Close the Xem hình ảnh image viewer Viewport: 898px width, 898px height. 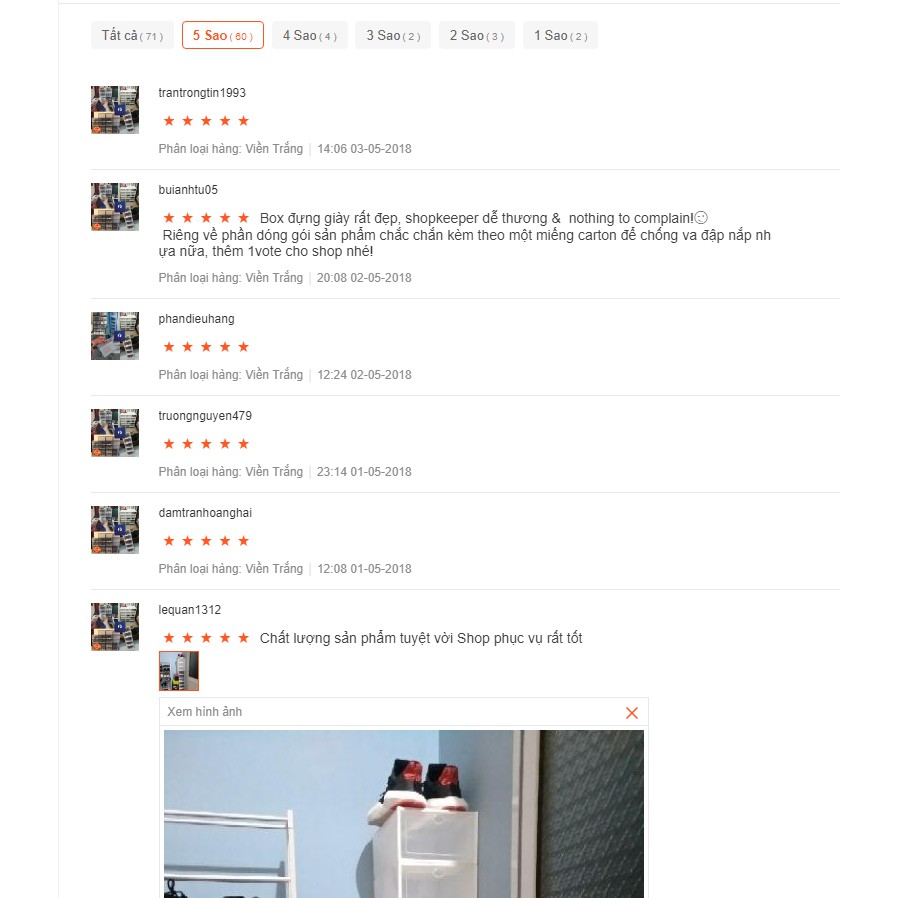(632, 712)
